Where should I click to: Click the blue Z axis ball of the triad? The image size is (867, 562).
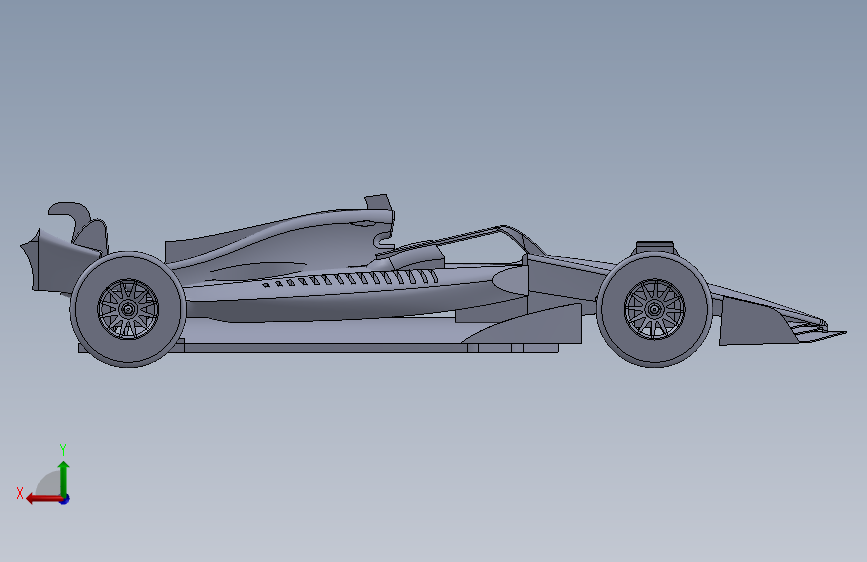tap(65, 500)
